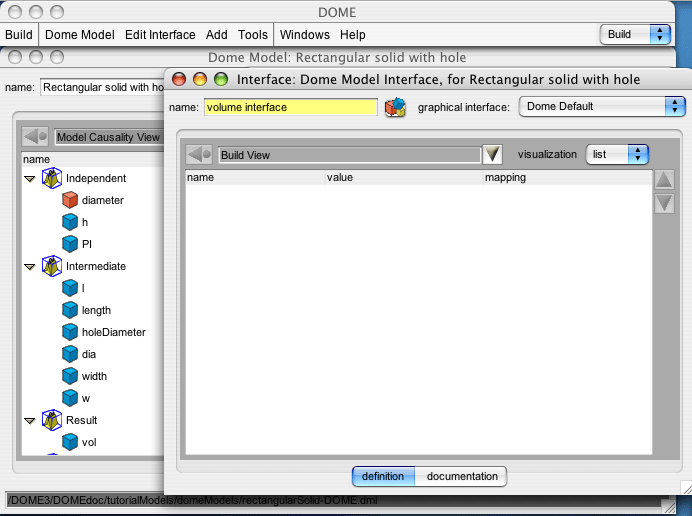This screenshot has height=516, width=692.
Task: Click the name column header in interface table
Action: [x=255, y=177]
